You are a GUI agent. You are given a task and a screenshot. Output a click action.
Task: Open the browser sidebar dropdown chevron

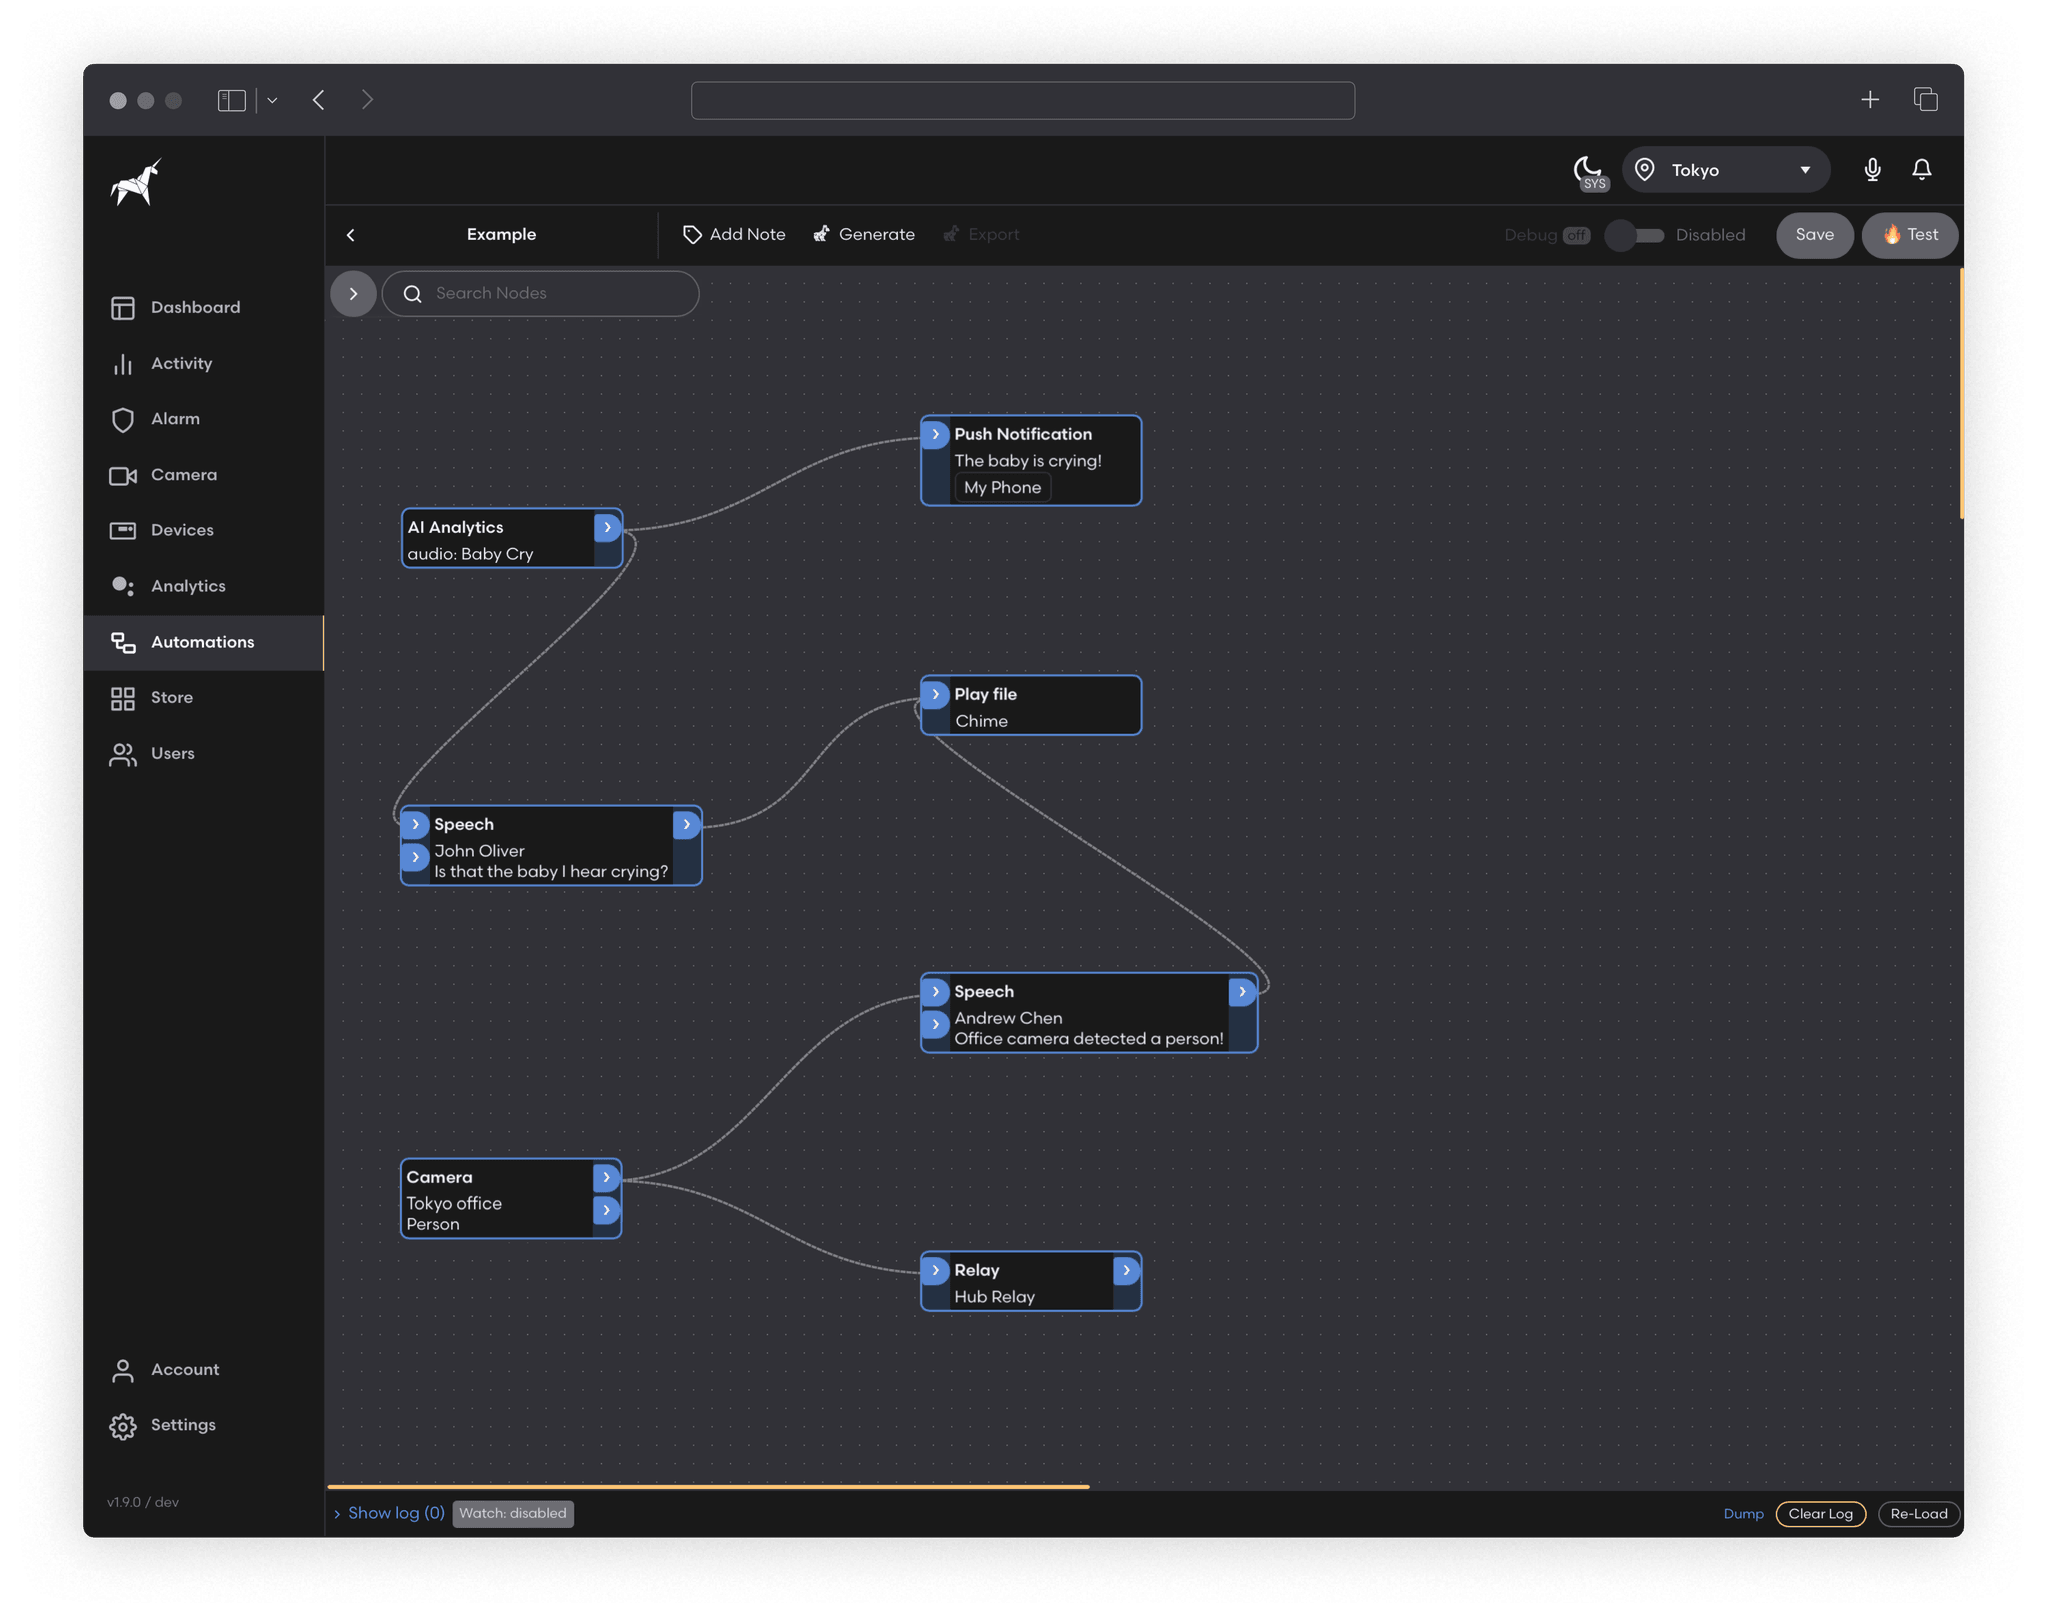(272, 100)
